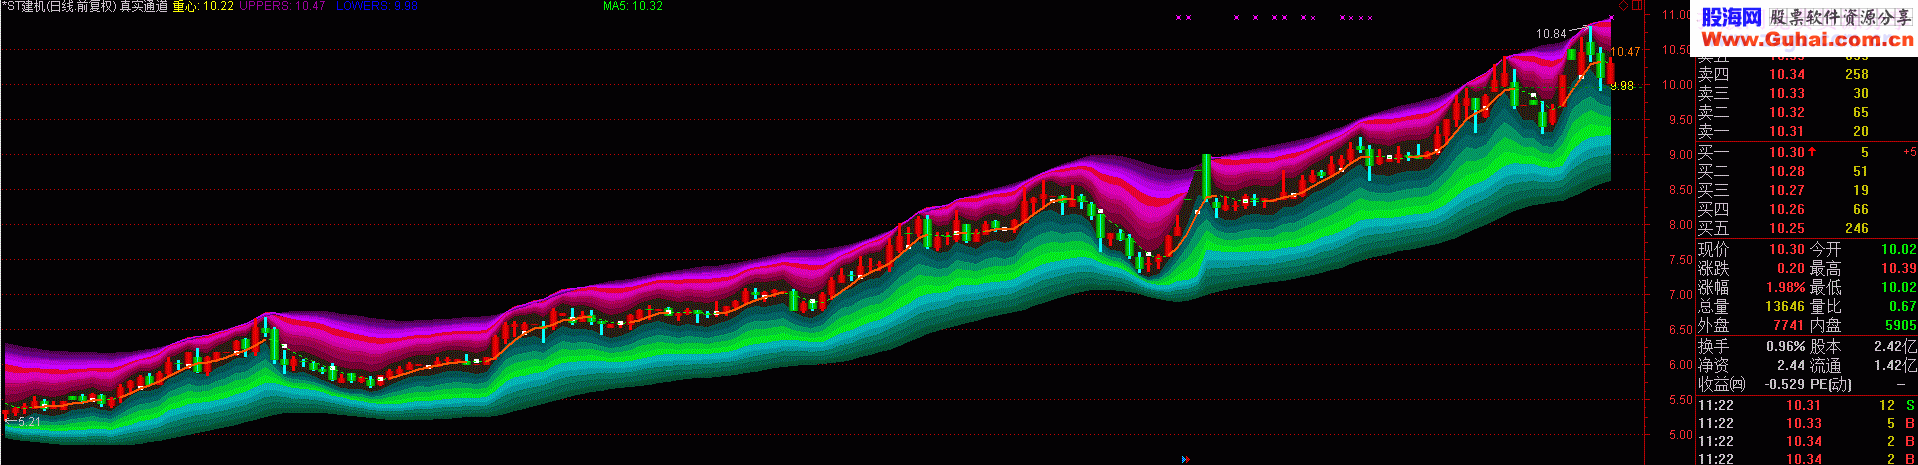Click the 最高 value 10.39
1918x465 pixels.
point(1899,268)
